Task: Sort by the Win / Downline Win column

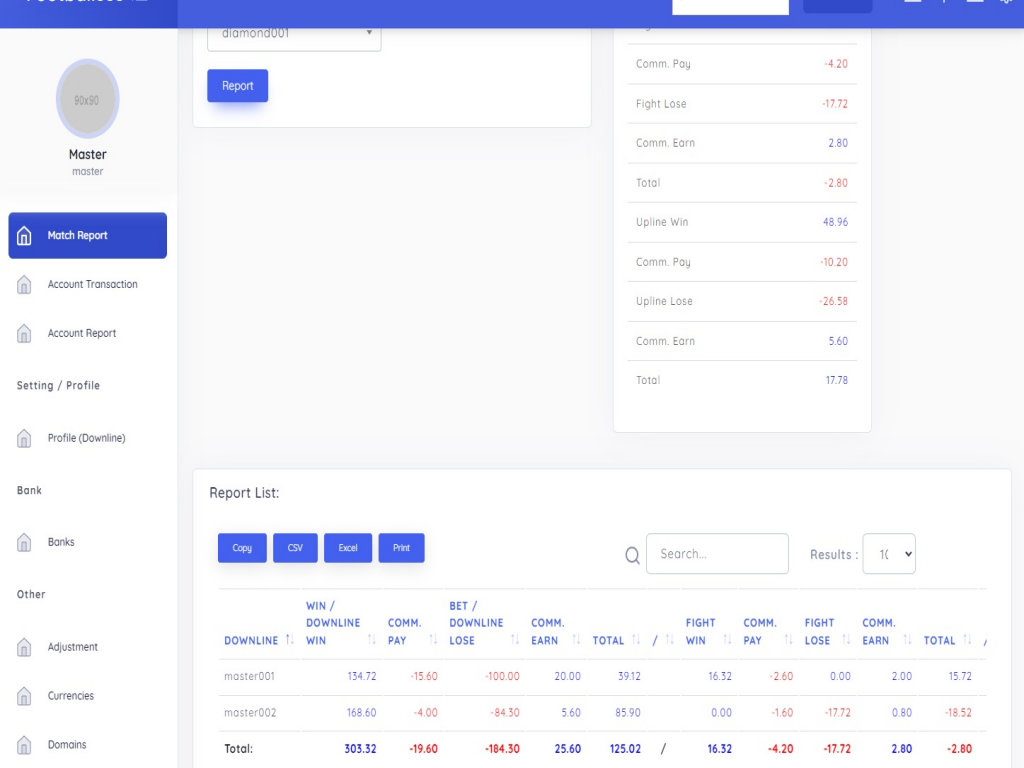Action: 340,622
